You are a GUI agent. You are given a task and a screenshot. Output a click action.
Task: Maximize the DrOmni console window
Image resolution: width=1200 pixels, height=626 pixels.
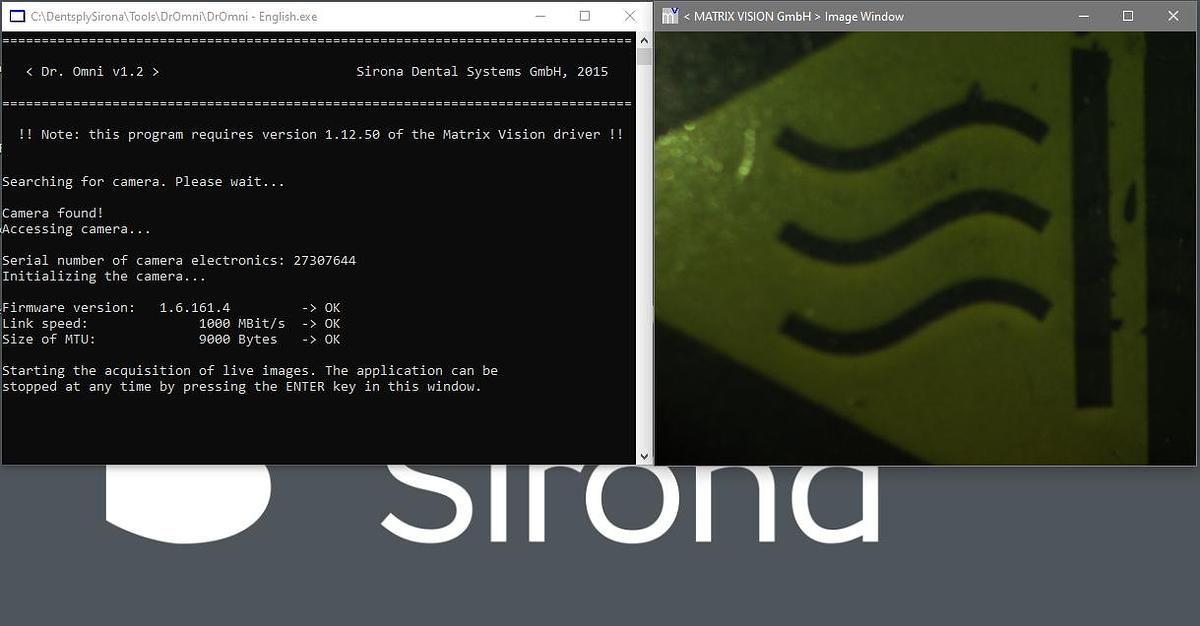(x=585, y=16)
